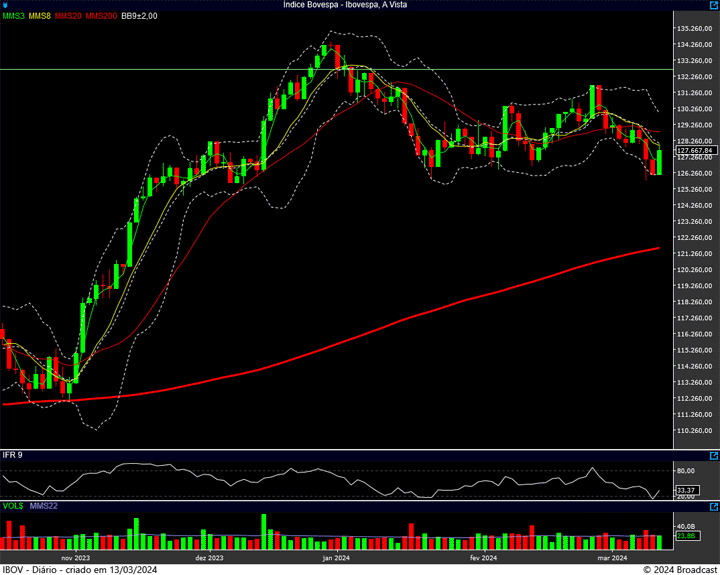
Task: Click the blue icon at top-left of title bar
Action: click(x=5, y=5)
